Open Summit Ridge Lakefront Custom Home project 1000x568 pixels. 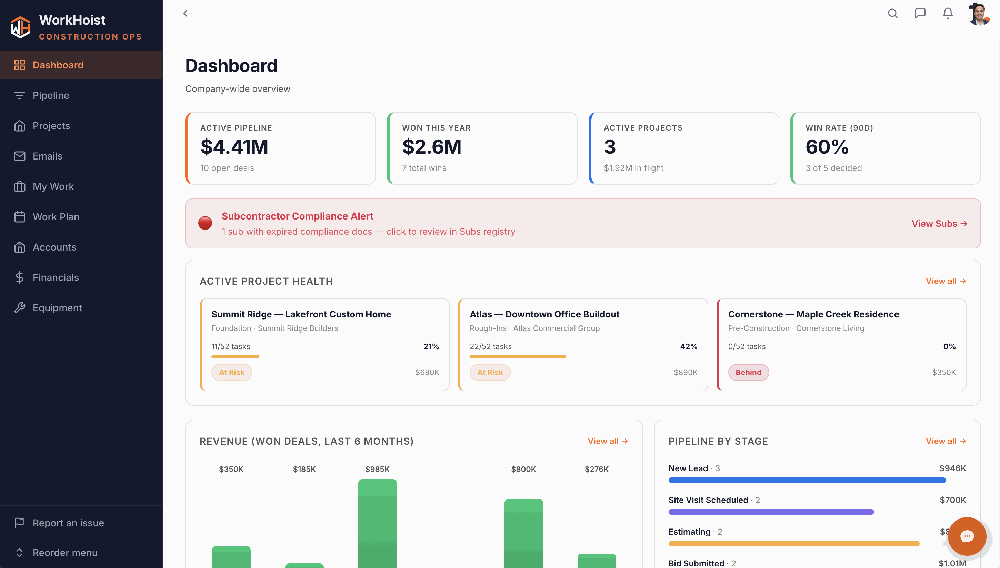(325, 344)
